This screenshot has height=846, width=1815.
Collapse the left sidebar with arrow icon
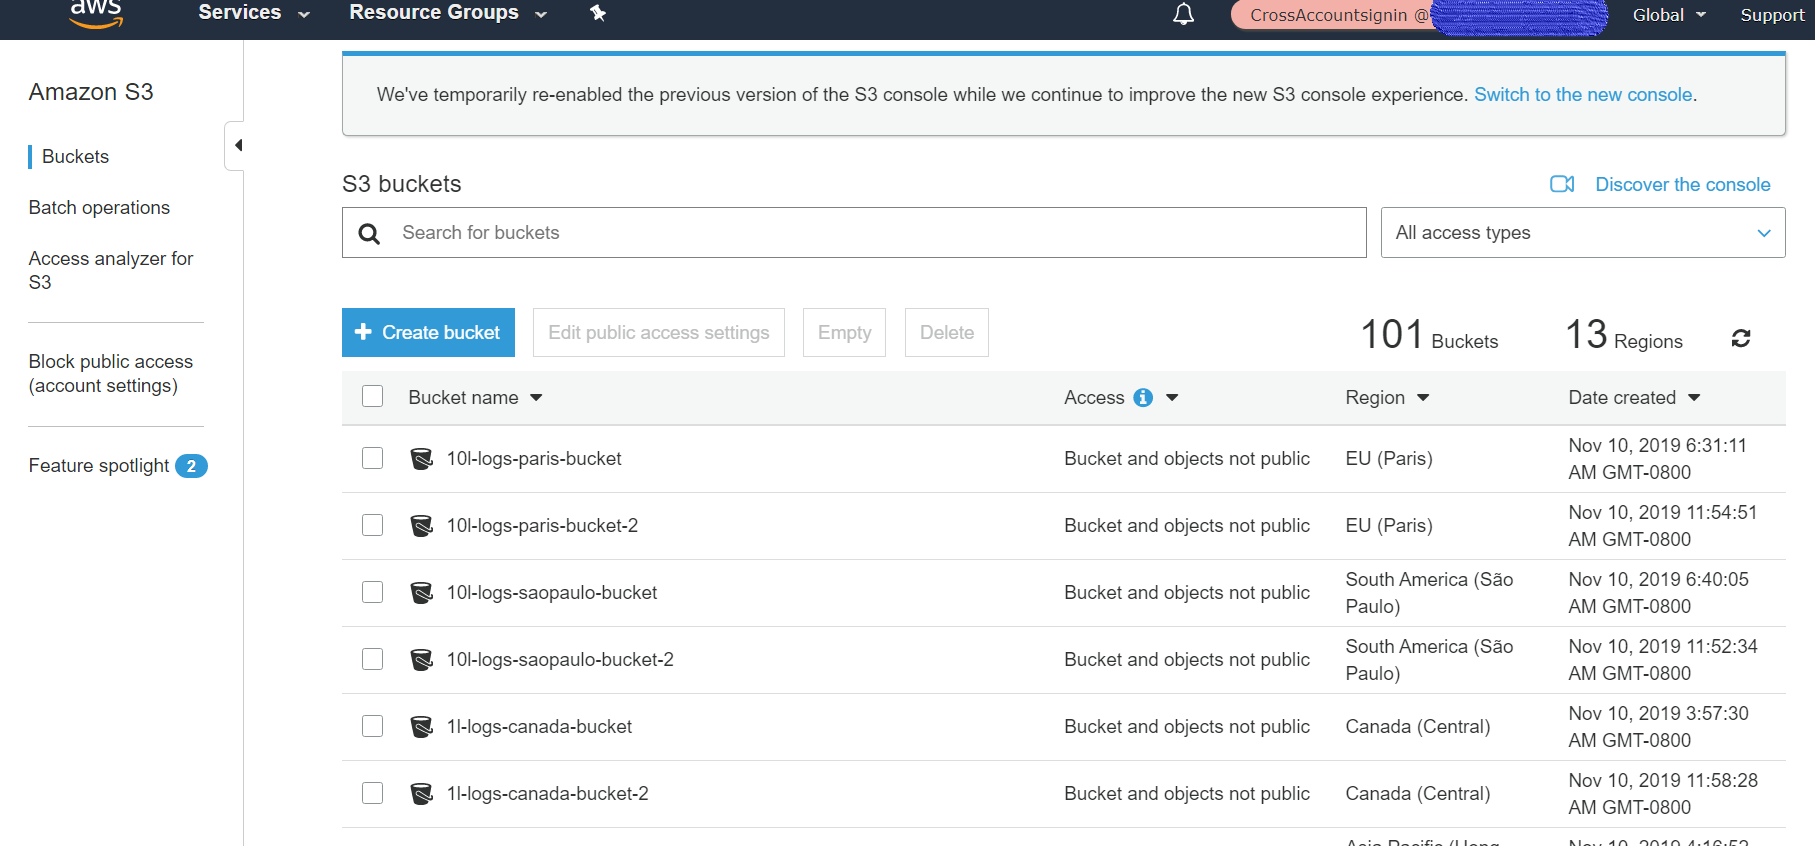(237, 146)
